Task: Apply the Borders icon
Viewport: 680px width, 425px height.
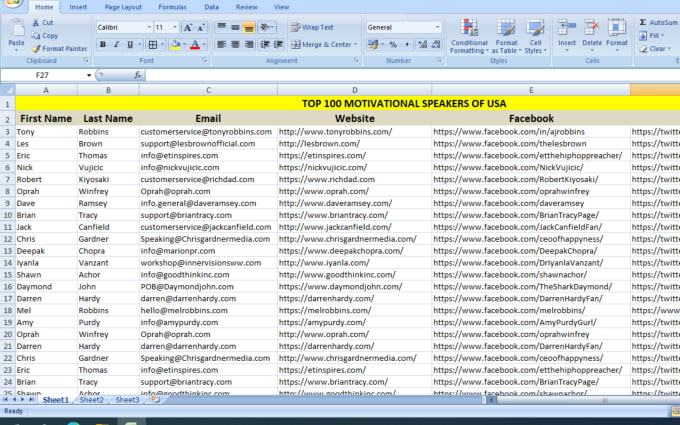Action: (x=153, y=44)
